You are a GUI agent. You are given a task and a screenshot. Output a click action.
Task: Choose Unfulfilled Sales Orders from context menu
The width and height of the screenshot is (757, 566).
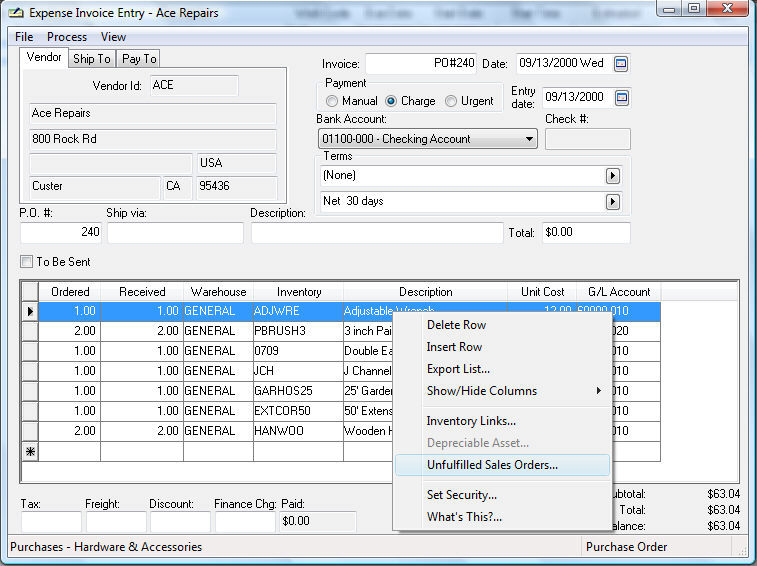[492, 465]
